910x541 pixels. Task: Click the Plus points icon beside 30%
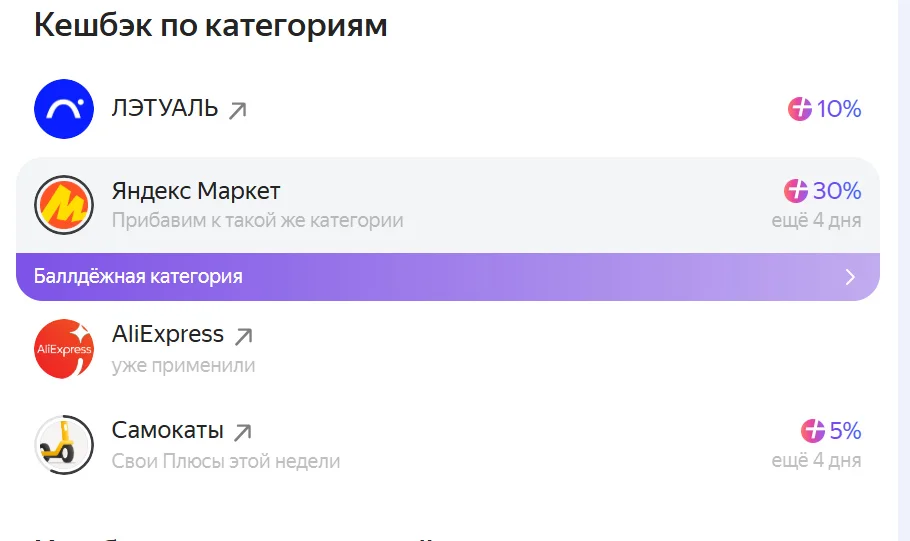click(x=796, y=190)
